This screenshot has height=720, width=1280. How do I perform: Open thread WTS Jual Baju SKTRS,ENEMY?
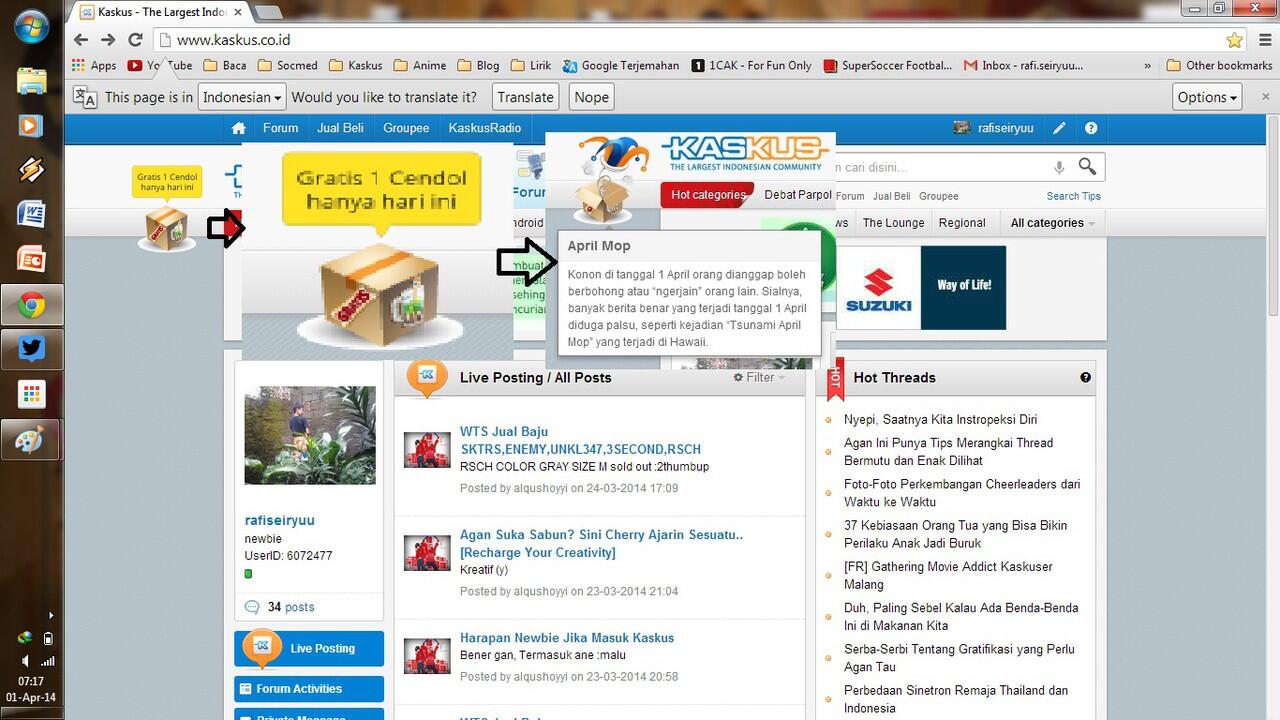580,441
